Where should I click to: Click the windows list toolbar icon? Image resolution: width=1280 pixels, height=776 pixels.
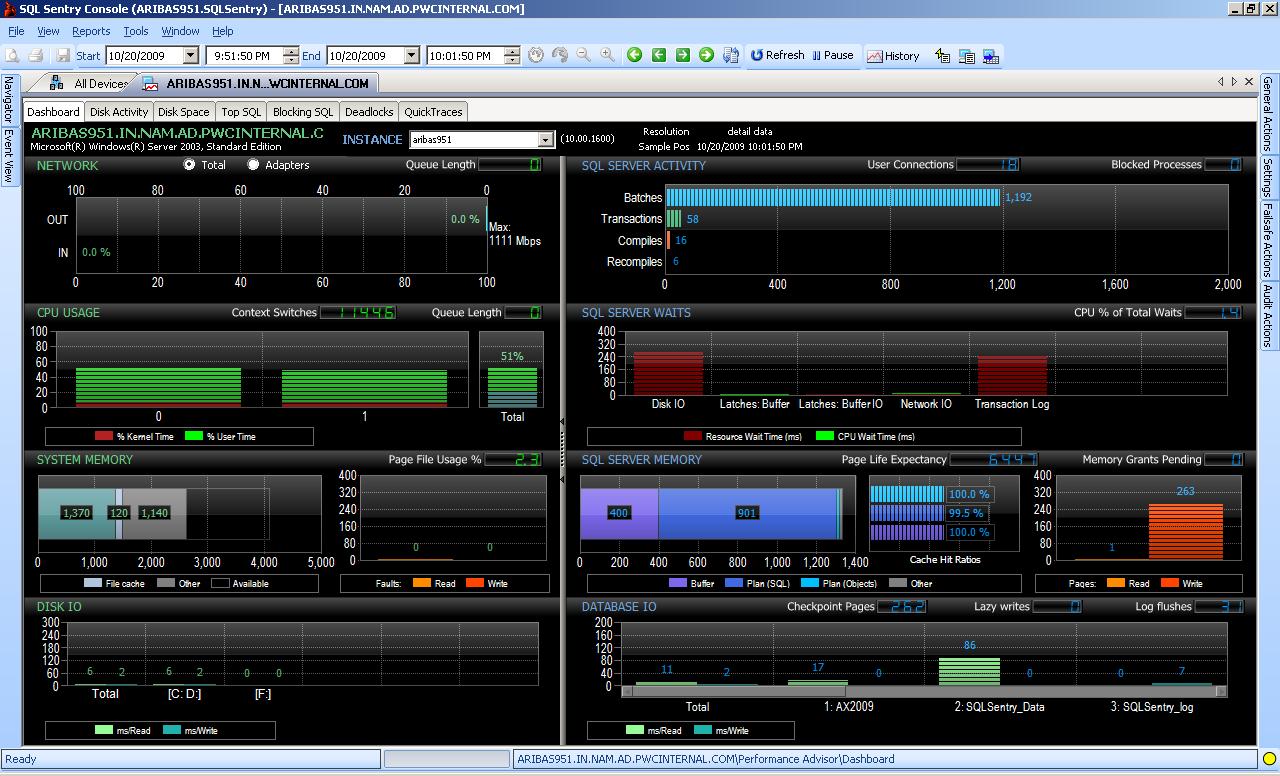967,56
